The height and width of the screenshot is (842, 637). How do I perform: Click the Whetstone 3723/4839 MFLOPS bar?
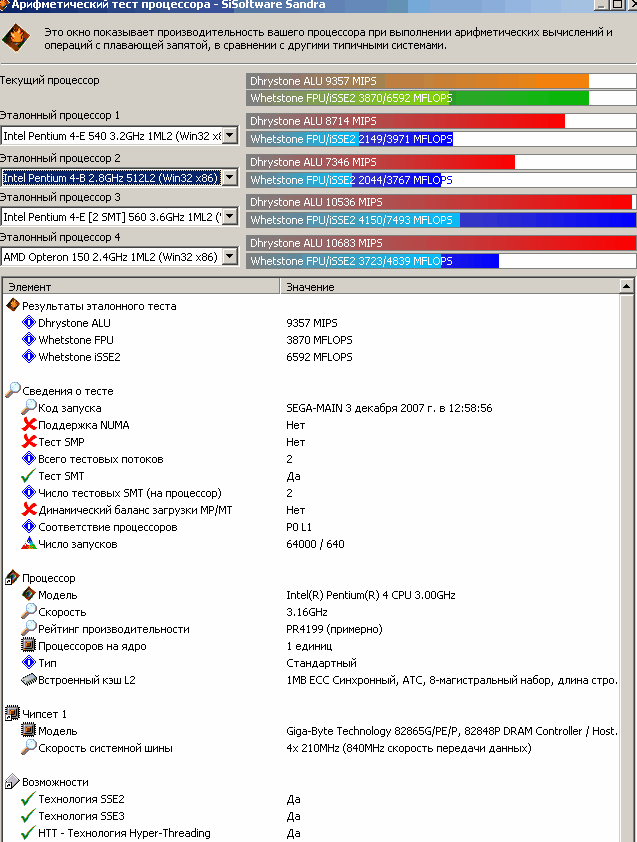(441, 260)
